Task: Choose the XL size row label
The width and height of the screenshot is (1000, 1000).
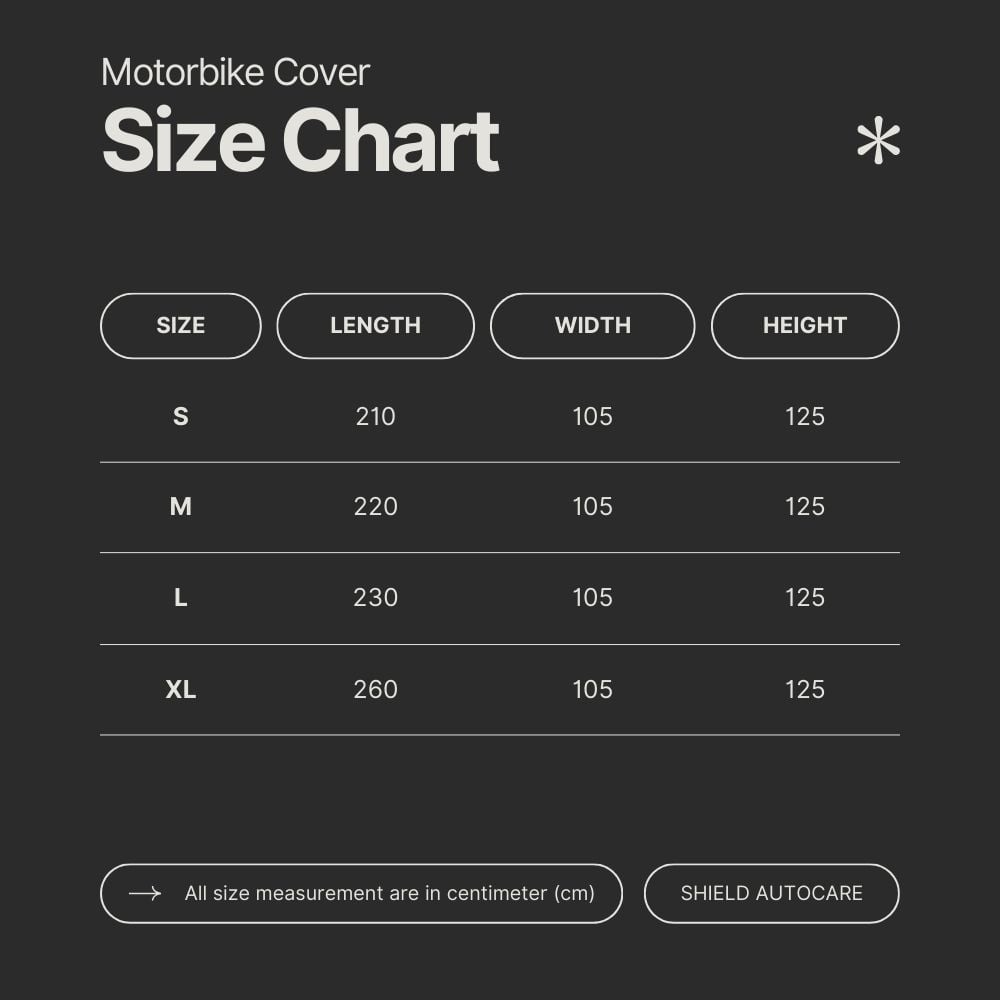Action: 181,689
